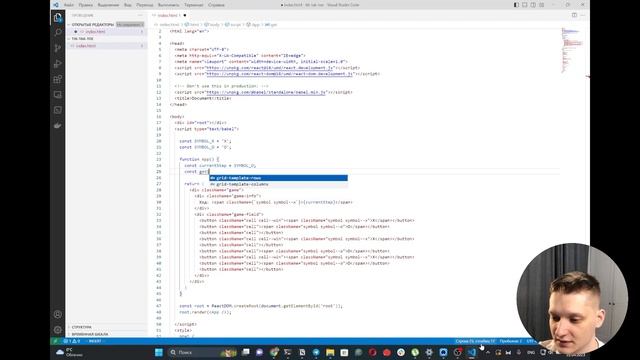Open weather widget on taskbar

(70, 352)
